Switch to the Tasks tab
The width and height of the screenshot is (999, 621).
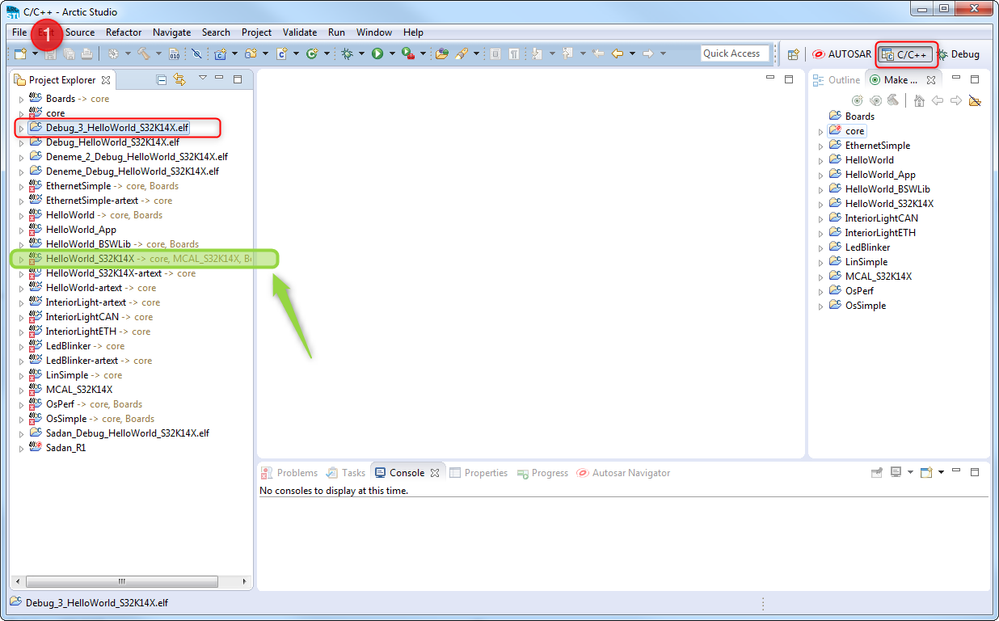click(x=346, y=473)
